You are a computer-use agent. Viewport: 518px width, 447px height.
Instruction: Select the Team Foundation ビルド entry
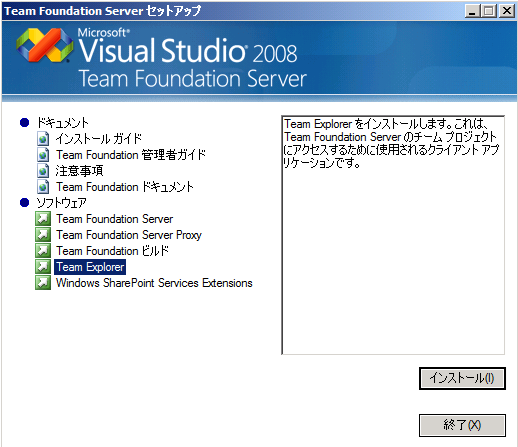pos(112,251)
